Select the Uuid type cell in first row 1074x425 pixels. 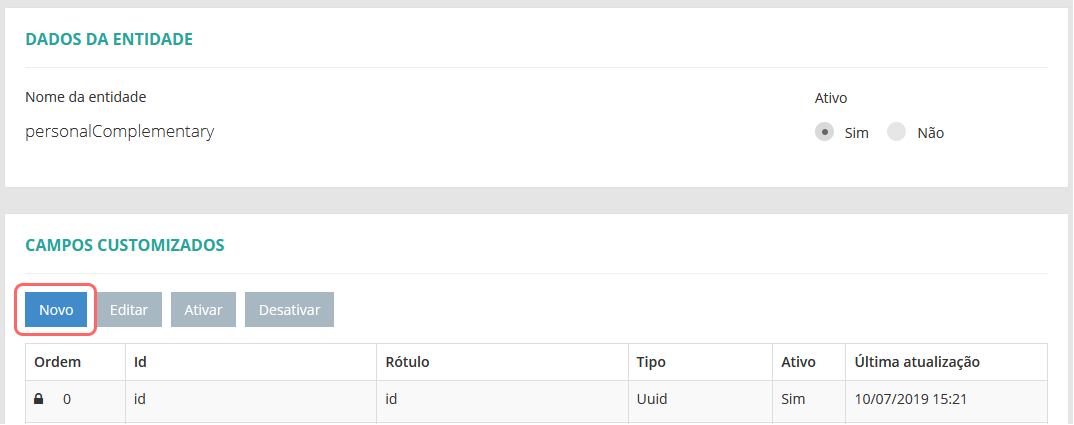651,399
